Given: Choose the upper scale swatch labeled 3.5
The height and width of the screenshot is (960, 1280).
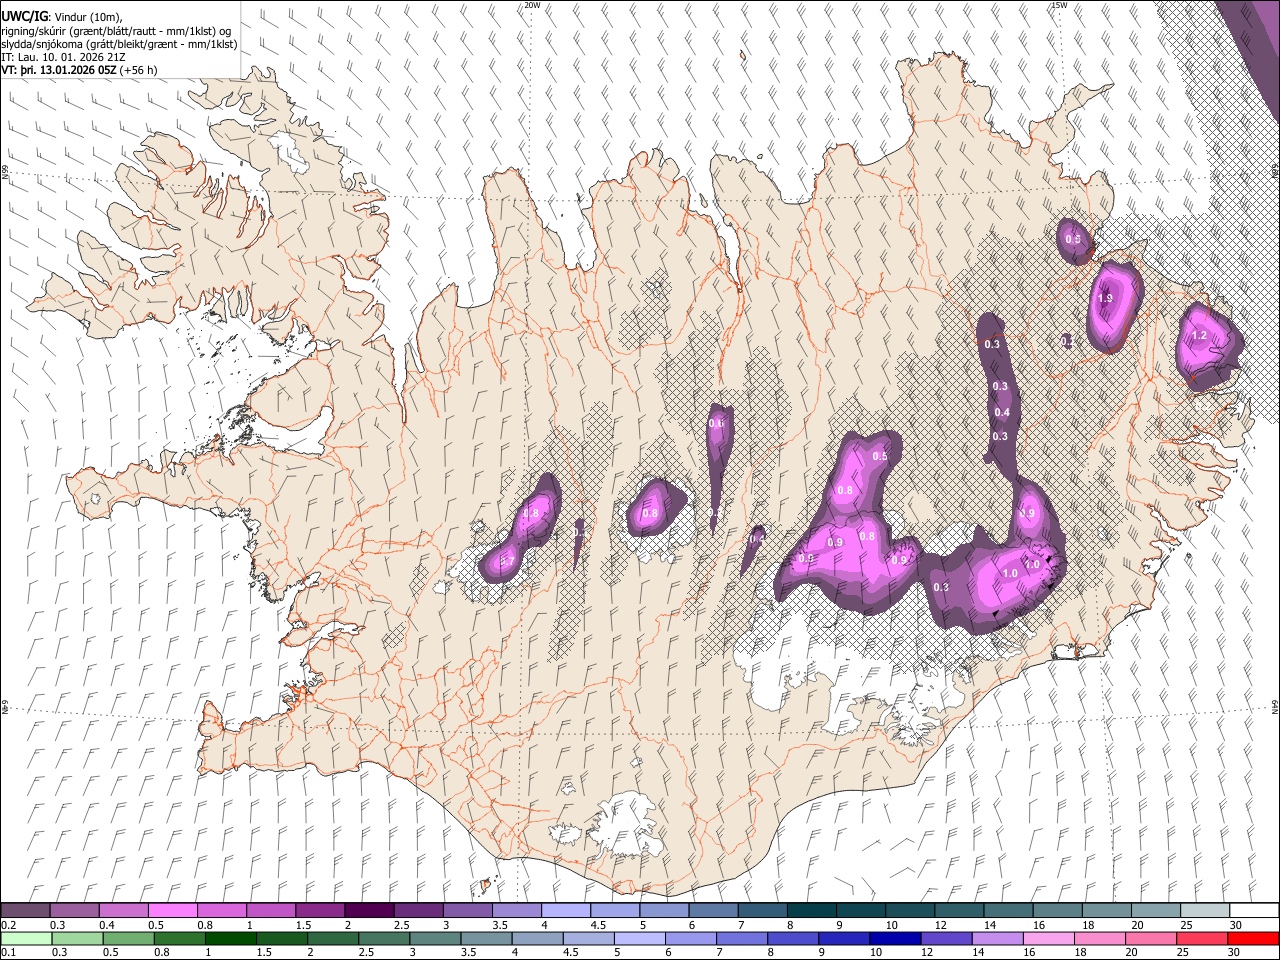Looking at the screenshot, I should tap(516, 911).
